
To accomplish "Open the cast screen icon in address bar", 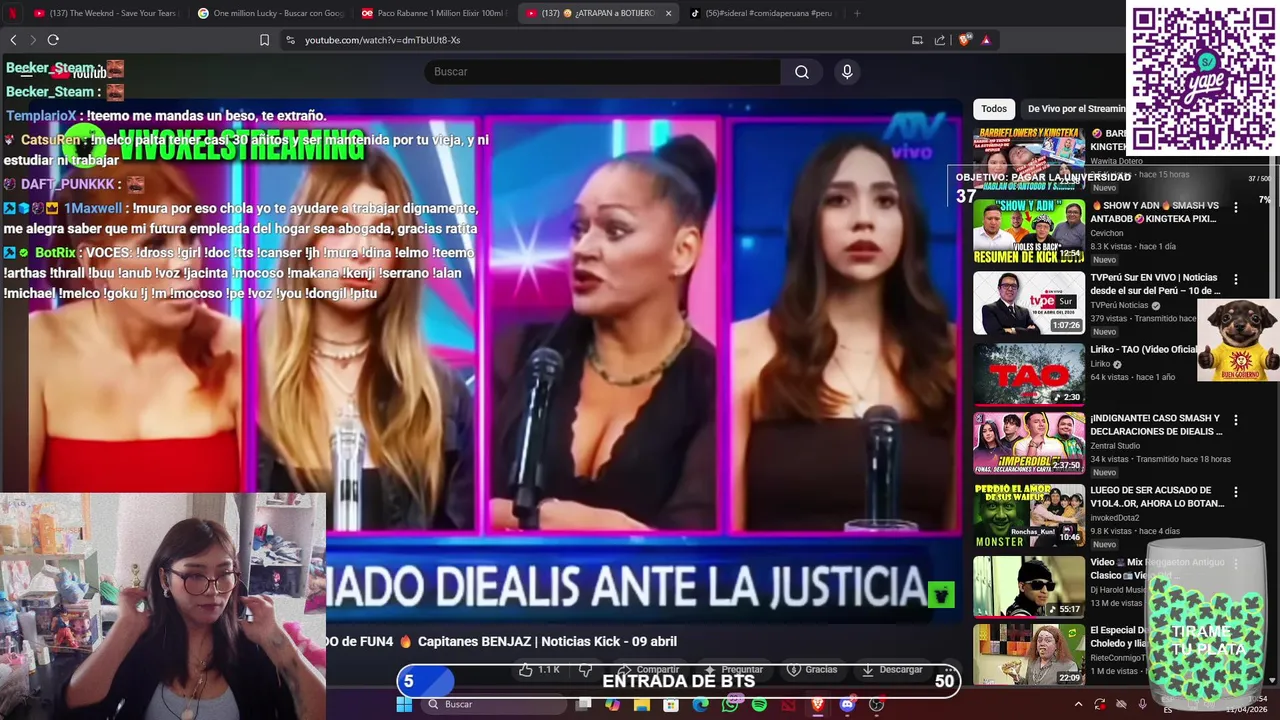I will coord(917,40).
